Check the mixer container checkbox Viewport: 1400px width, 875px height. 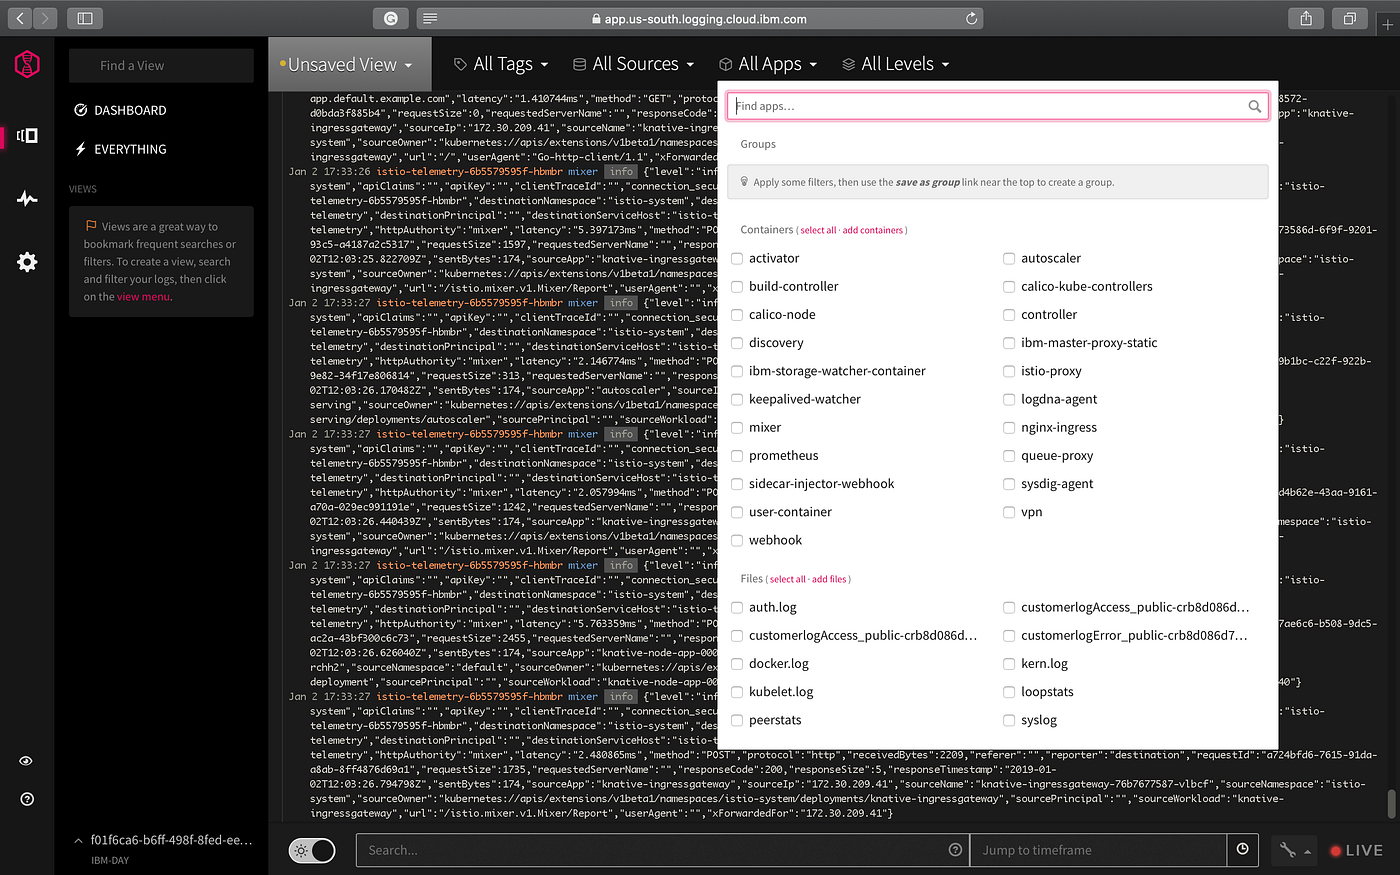click(x=736, y=427)
